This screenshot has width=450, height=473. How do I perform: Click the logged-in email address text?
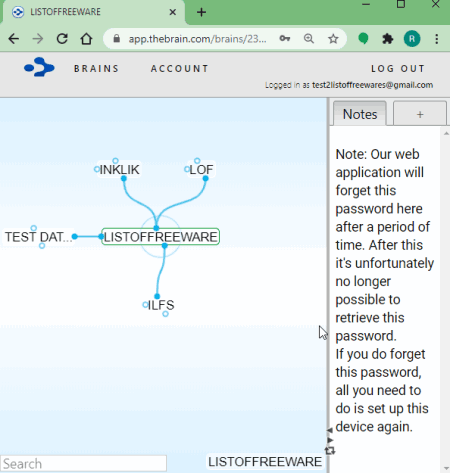coord(372,85)
